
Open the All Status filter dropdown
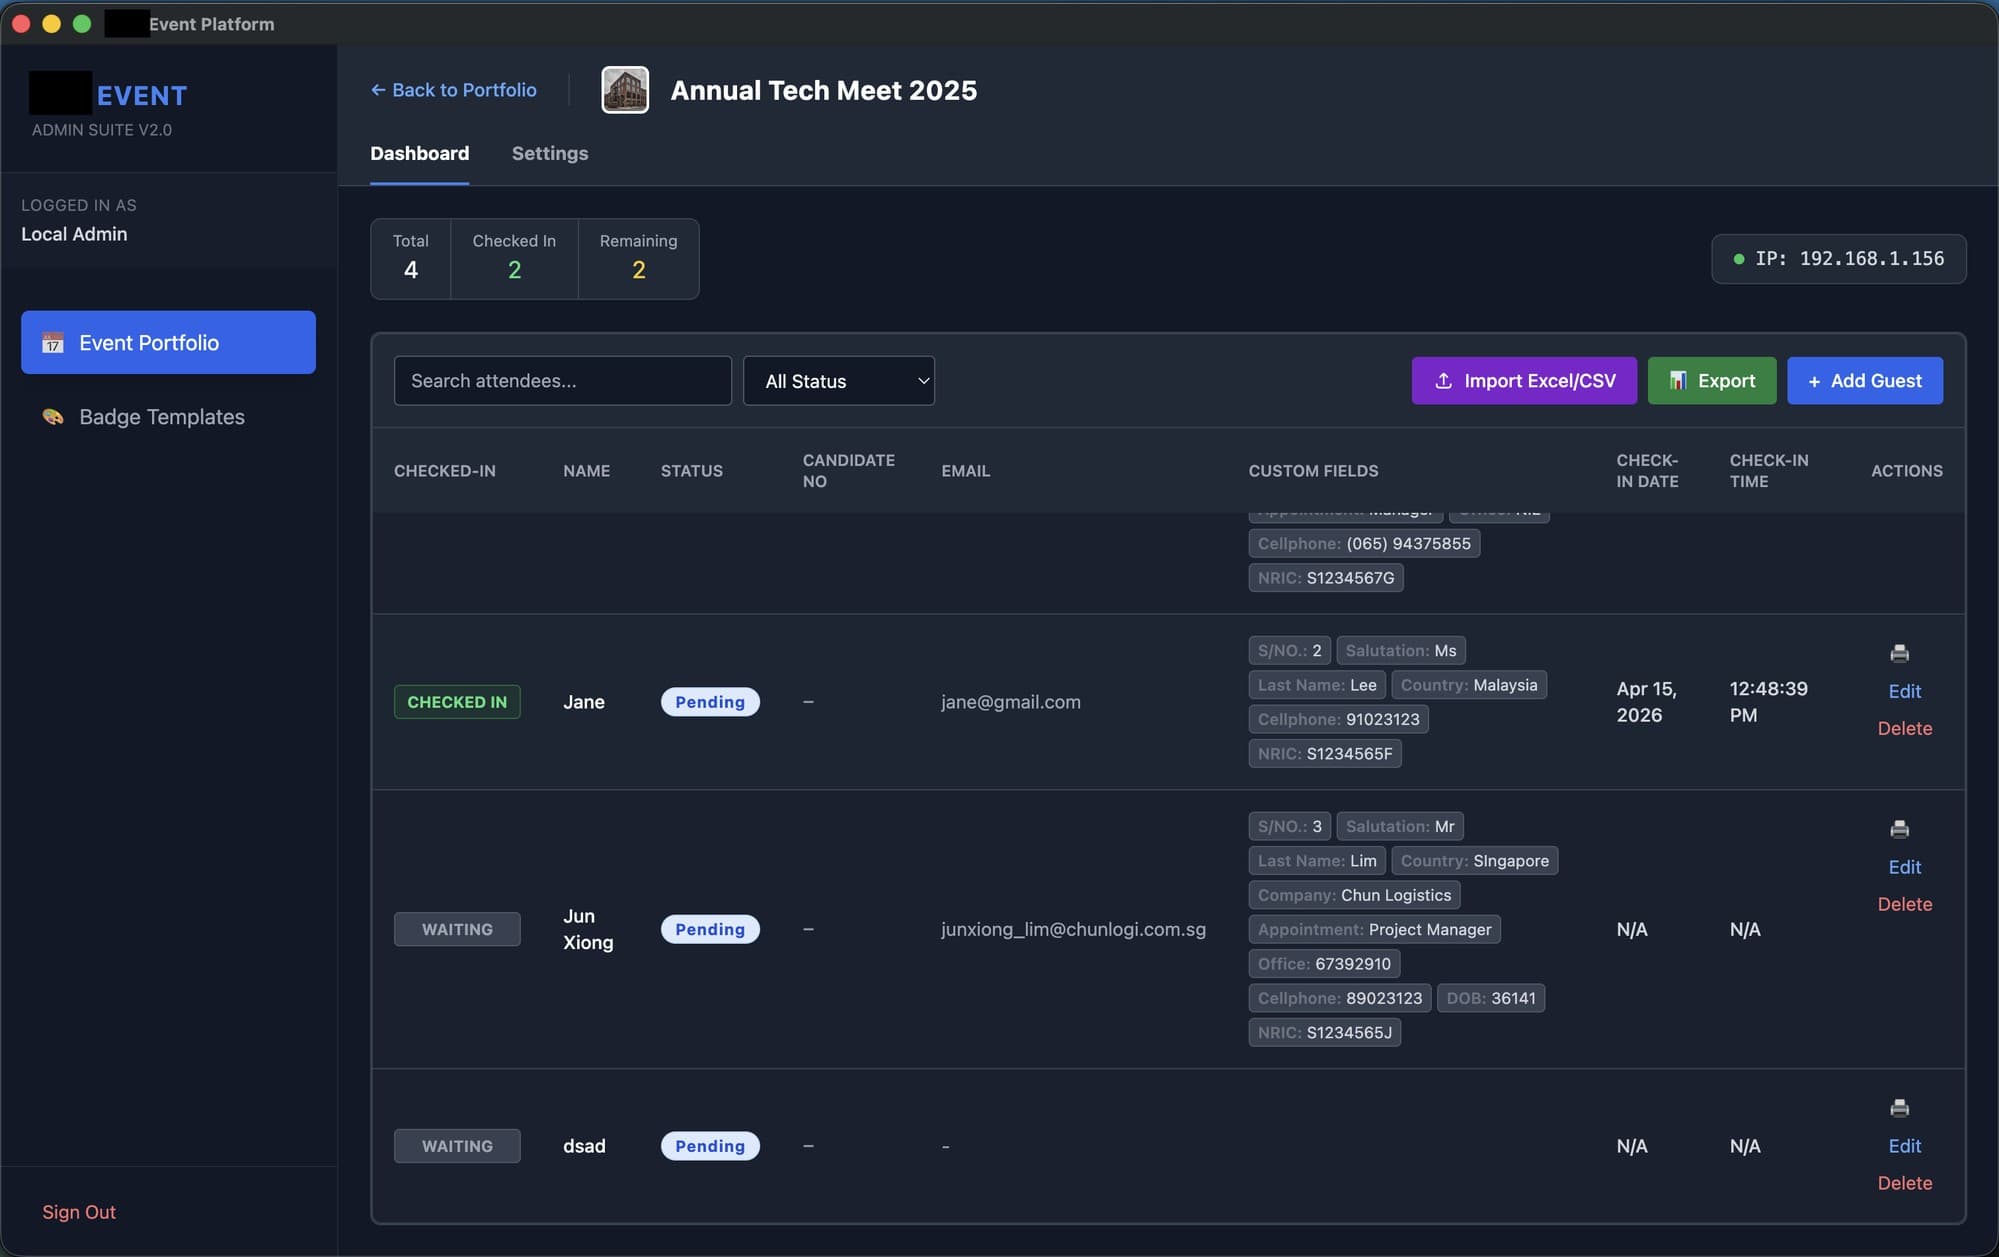[839, 381]
